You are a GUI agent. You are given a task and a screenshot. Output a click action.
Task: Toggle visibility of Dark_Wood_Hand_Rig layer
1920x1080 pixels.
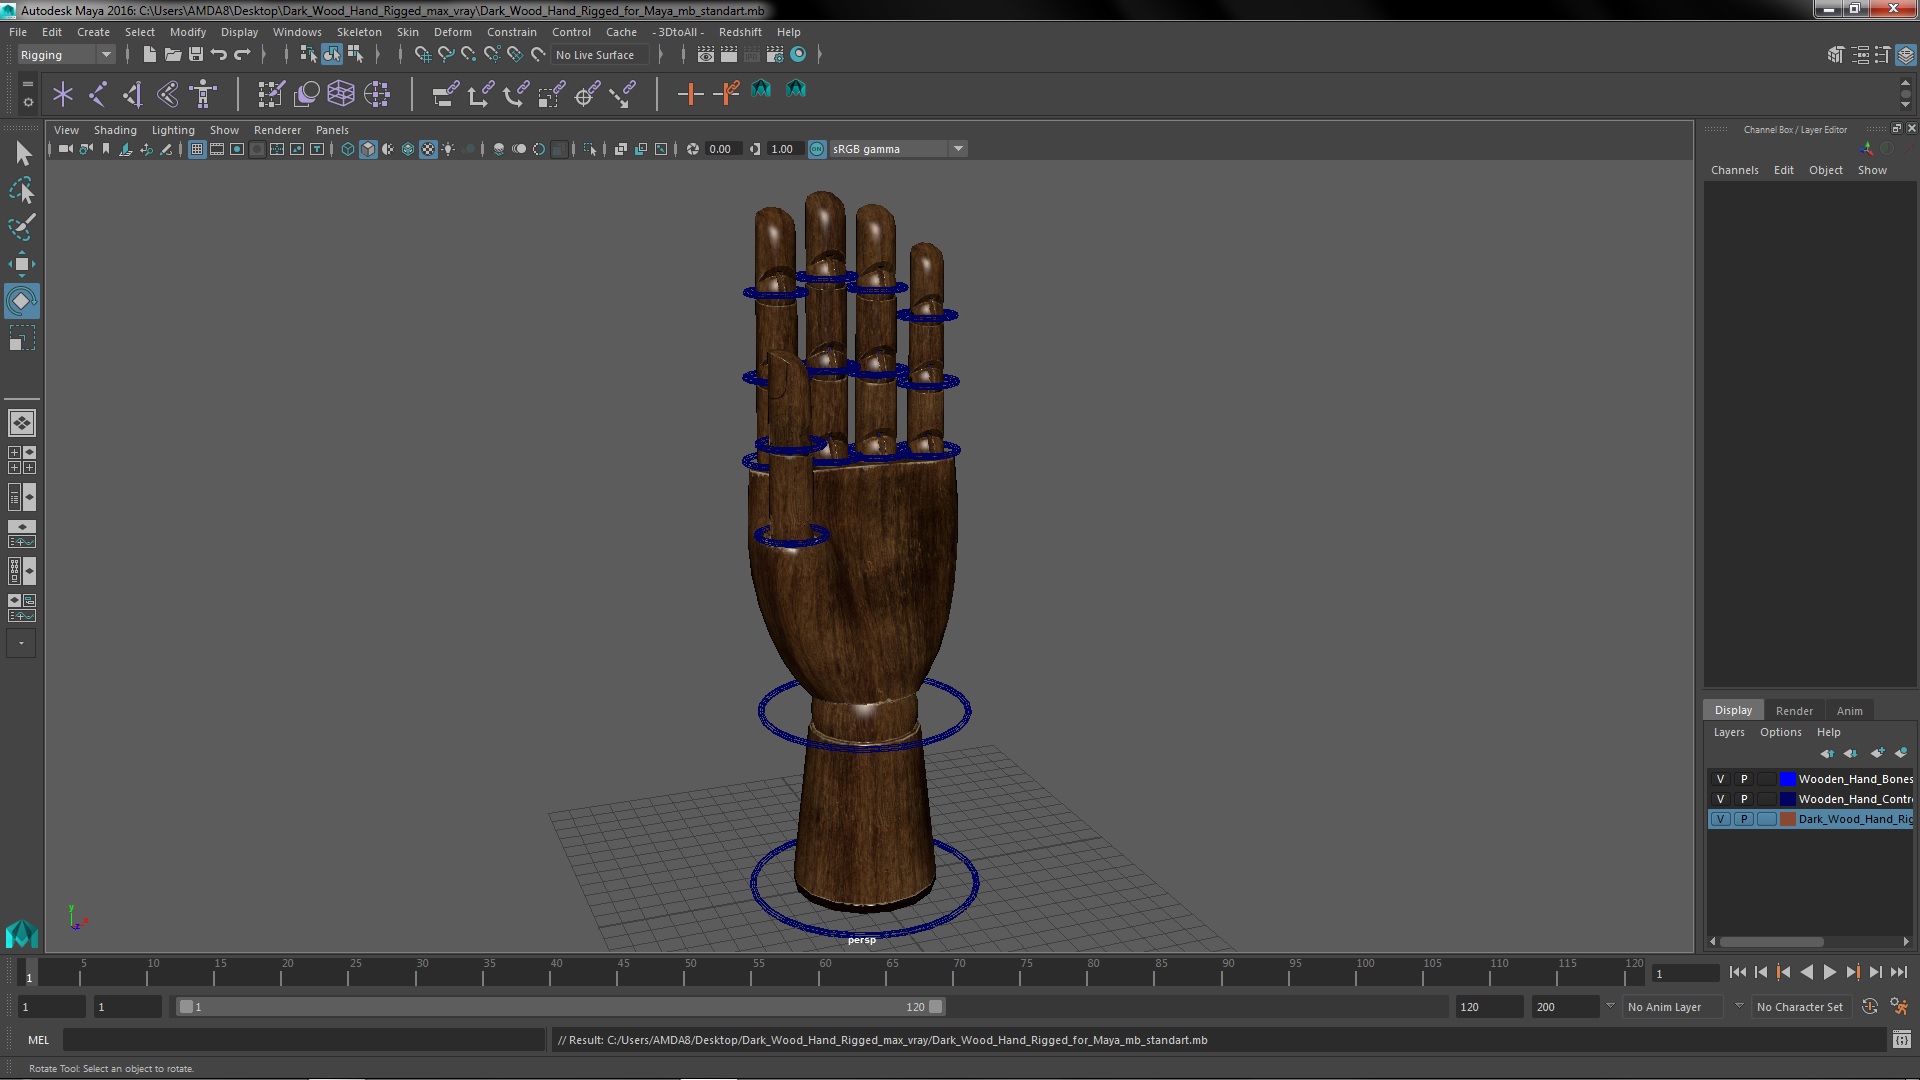point(1721,818)
